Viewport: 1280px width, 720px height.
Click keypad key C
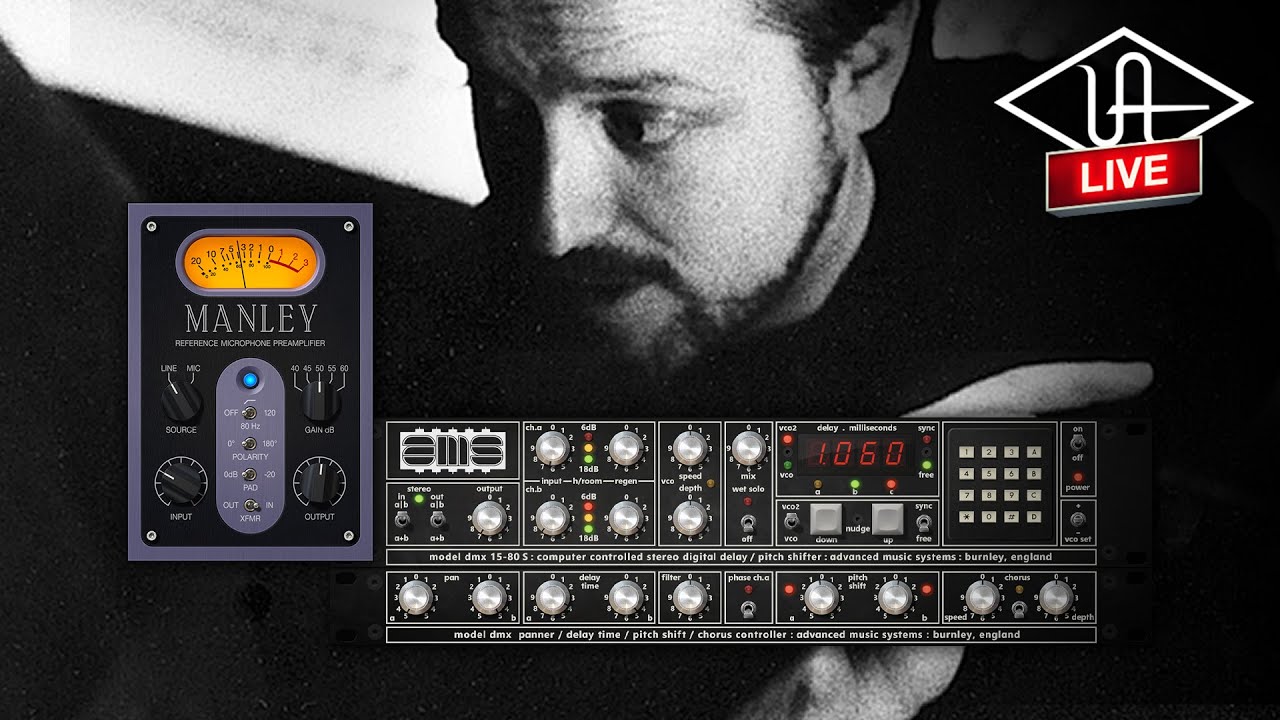click(x=1034, y=495)
